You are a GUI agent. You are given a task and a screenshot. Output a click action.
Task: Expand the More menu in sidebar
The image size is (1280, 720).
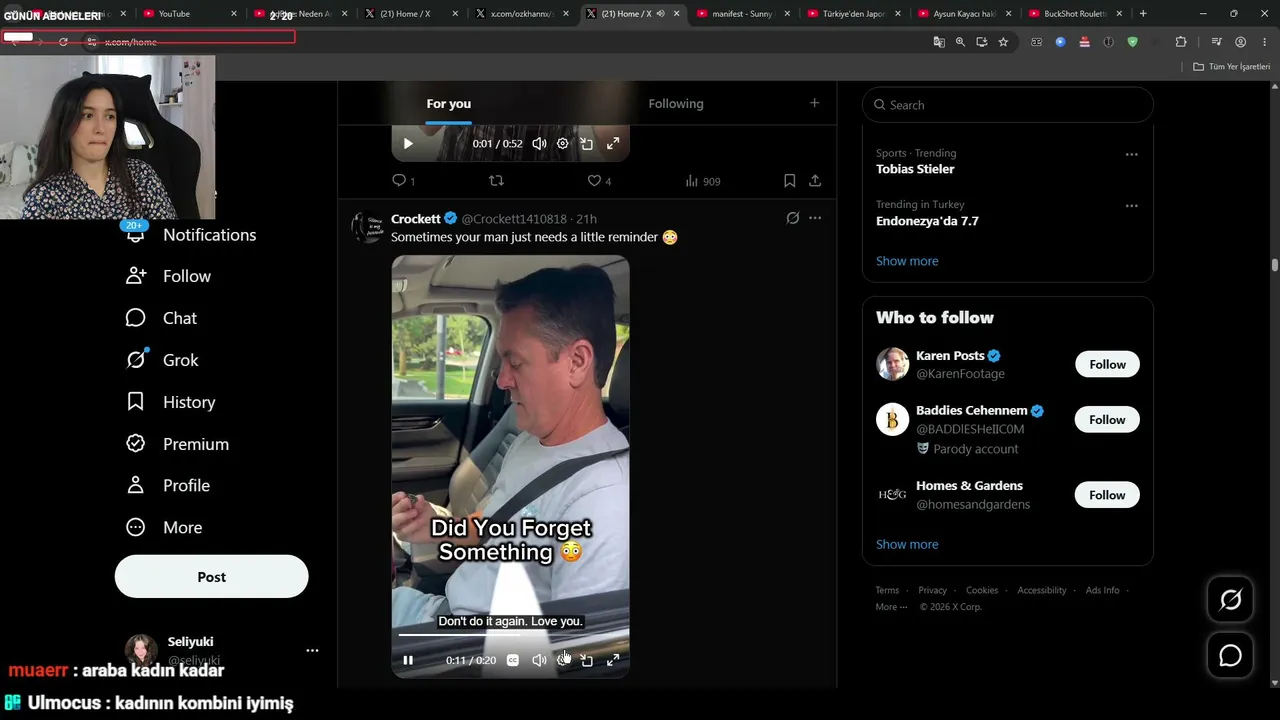(163, 527)
